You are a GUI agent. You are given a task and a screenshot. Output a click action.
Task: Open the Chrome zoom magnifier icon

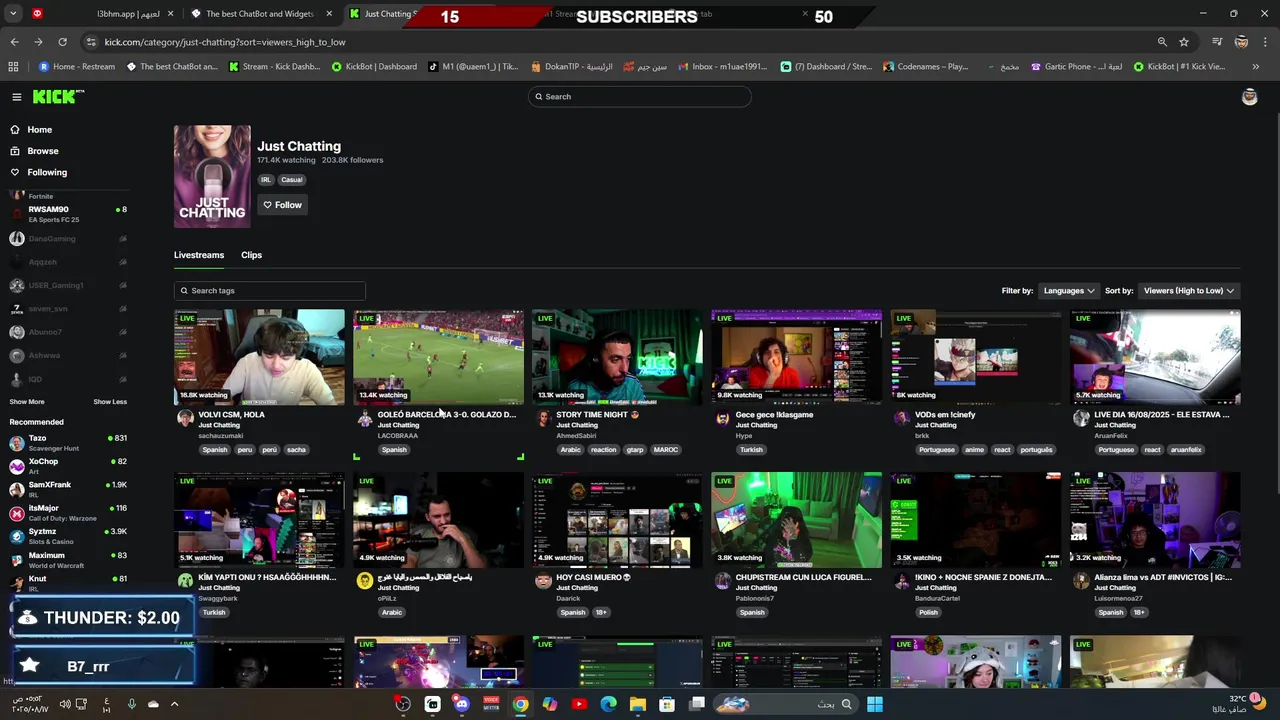pyautogui.click(x=1162, y=42)
